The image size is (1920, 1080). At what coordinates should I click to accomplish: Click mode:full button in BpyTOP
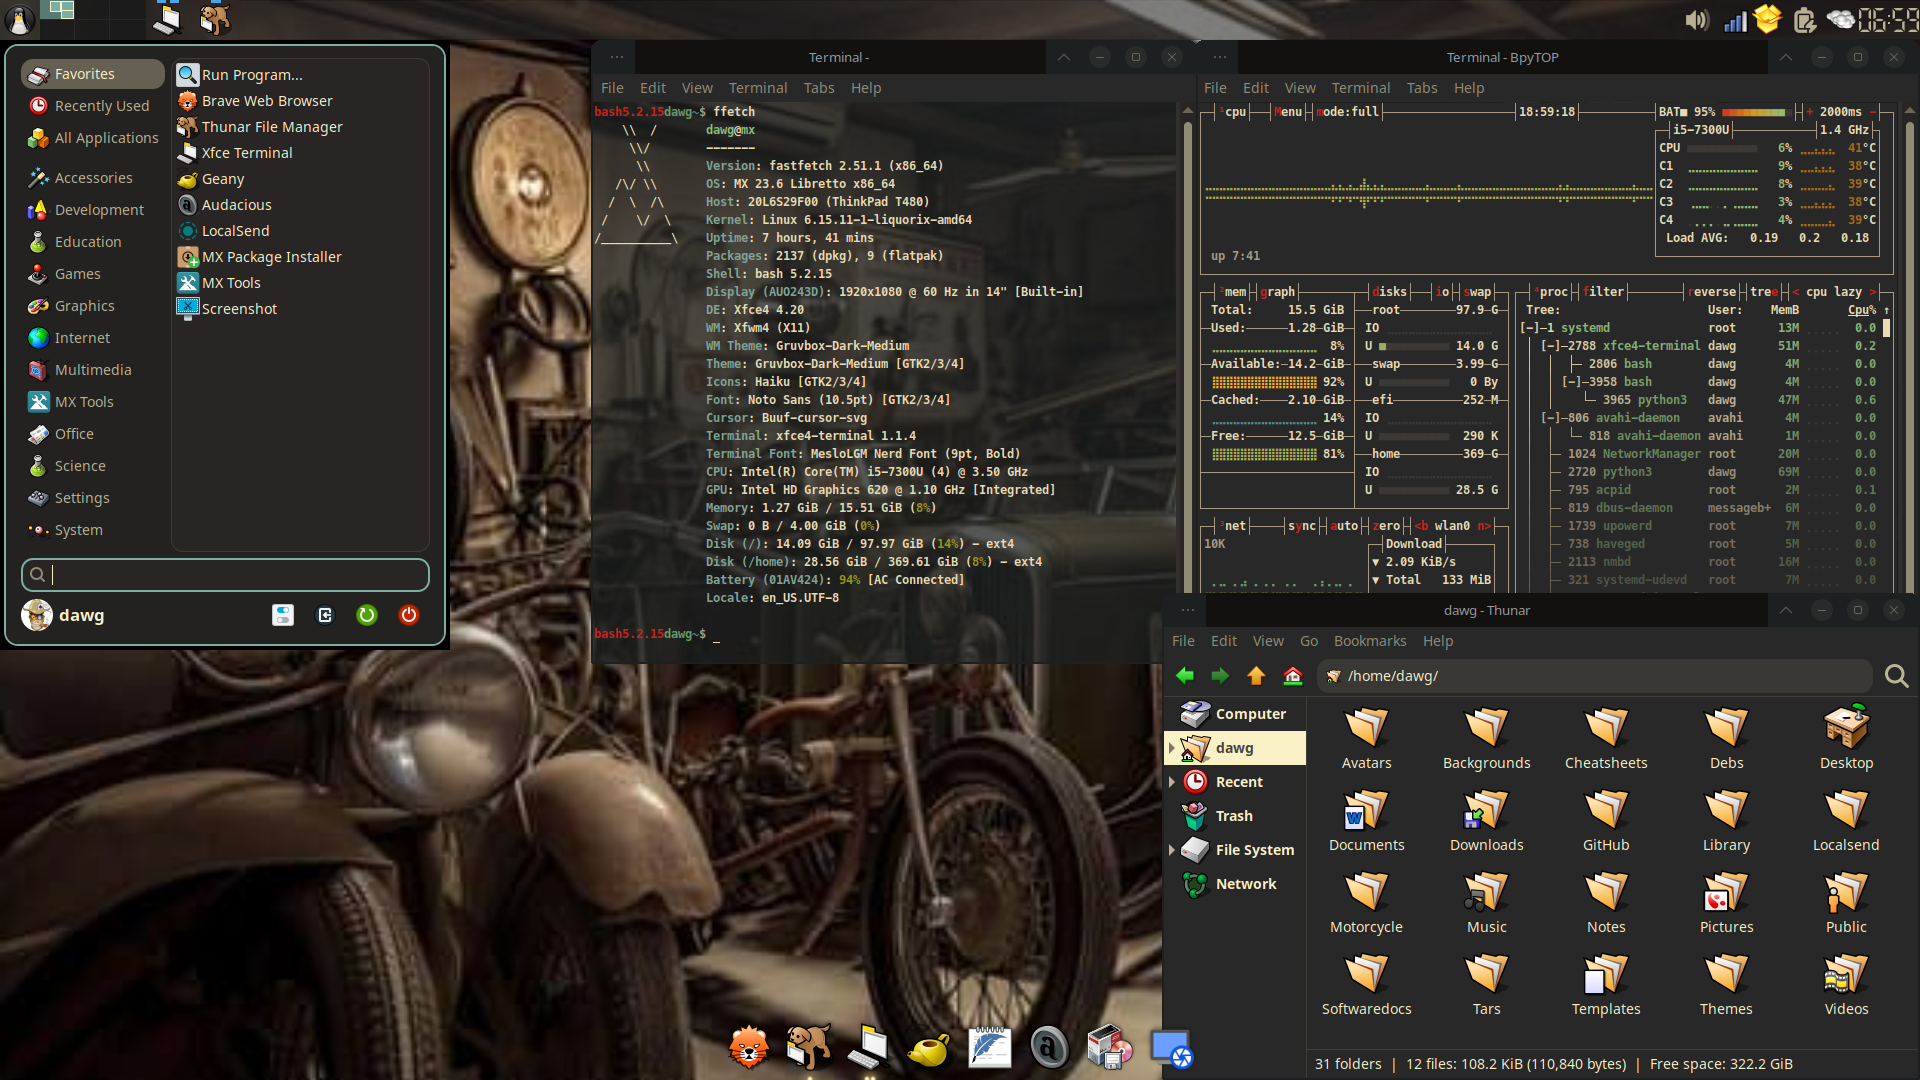[1348, 112]
